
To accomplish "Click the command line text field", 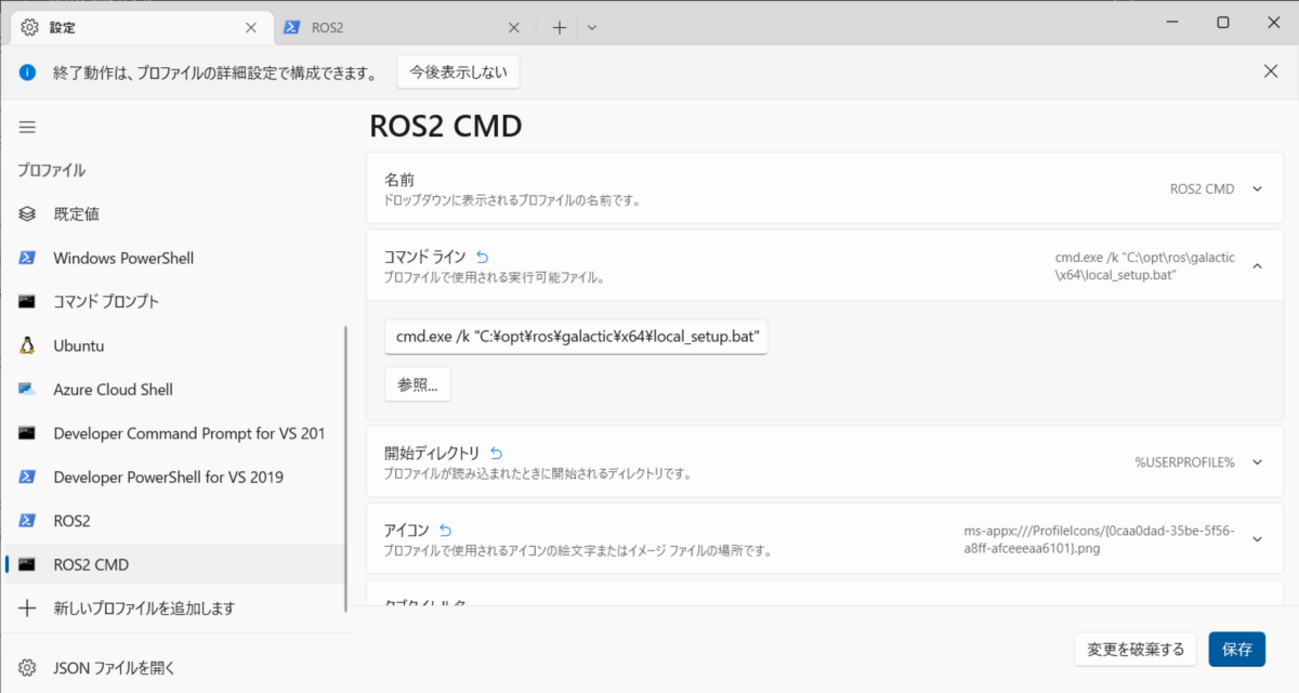I will pyautogui.click(x=575, y=338).
